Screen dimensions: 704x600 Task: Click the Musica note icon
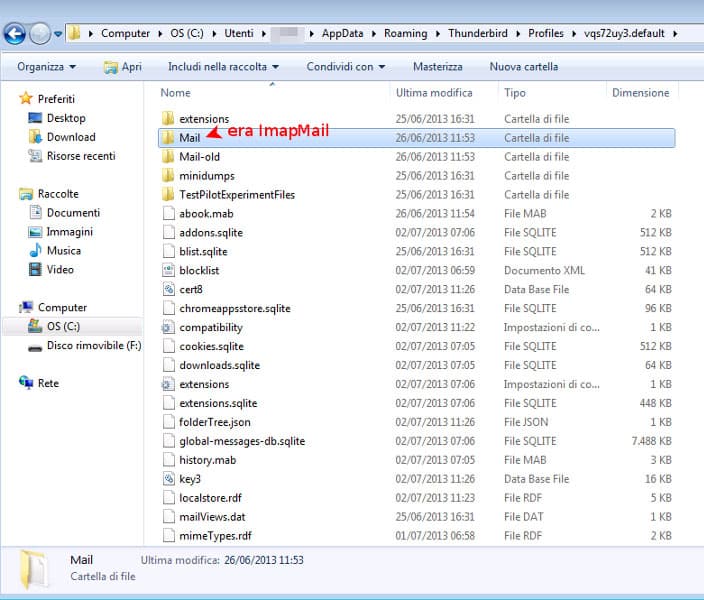(x=35, y=250)
